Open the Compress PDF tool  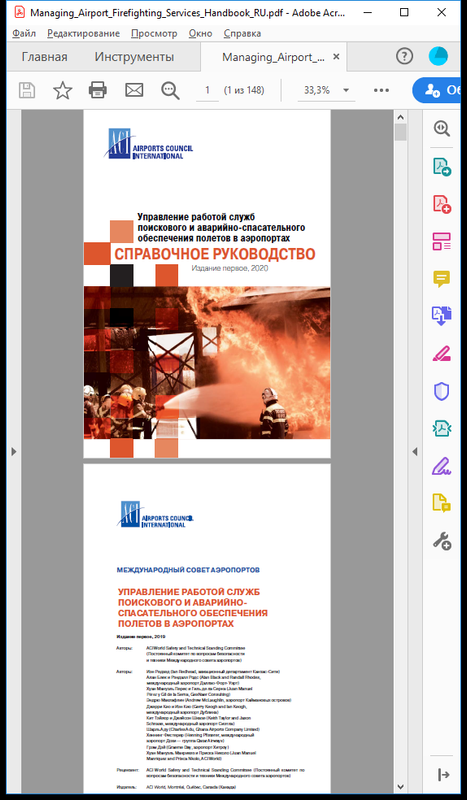442,429
